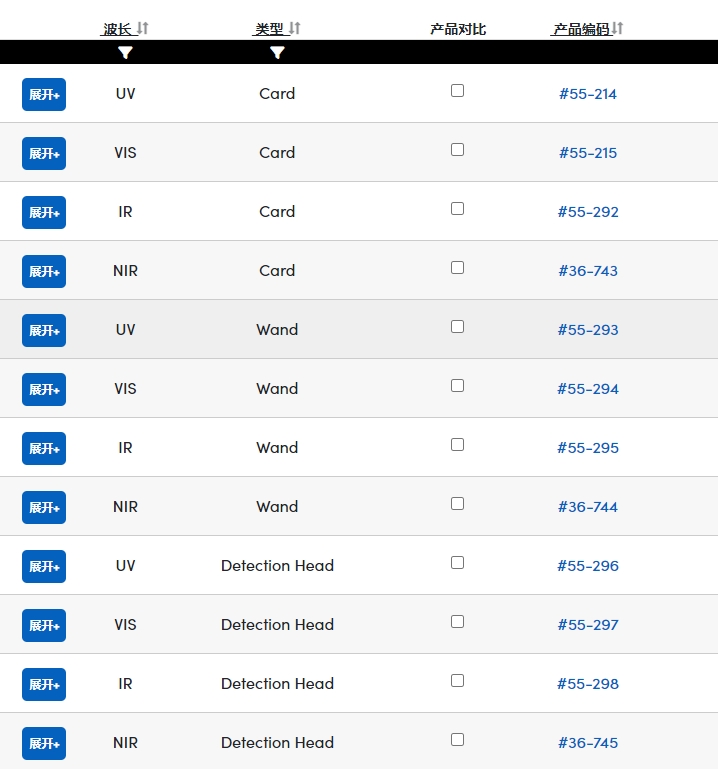This screenshot has width=718, height=769.
Task: Check compare box for #55-294
Action: click(x=458, y=385)
